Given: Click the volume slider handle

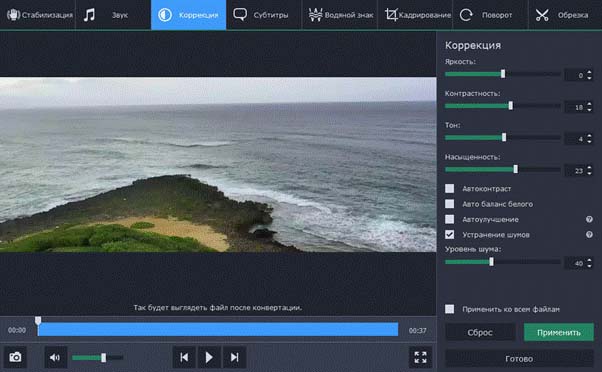Looking at the screenshot, I should click(103, 358).
